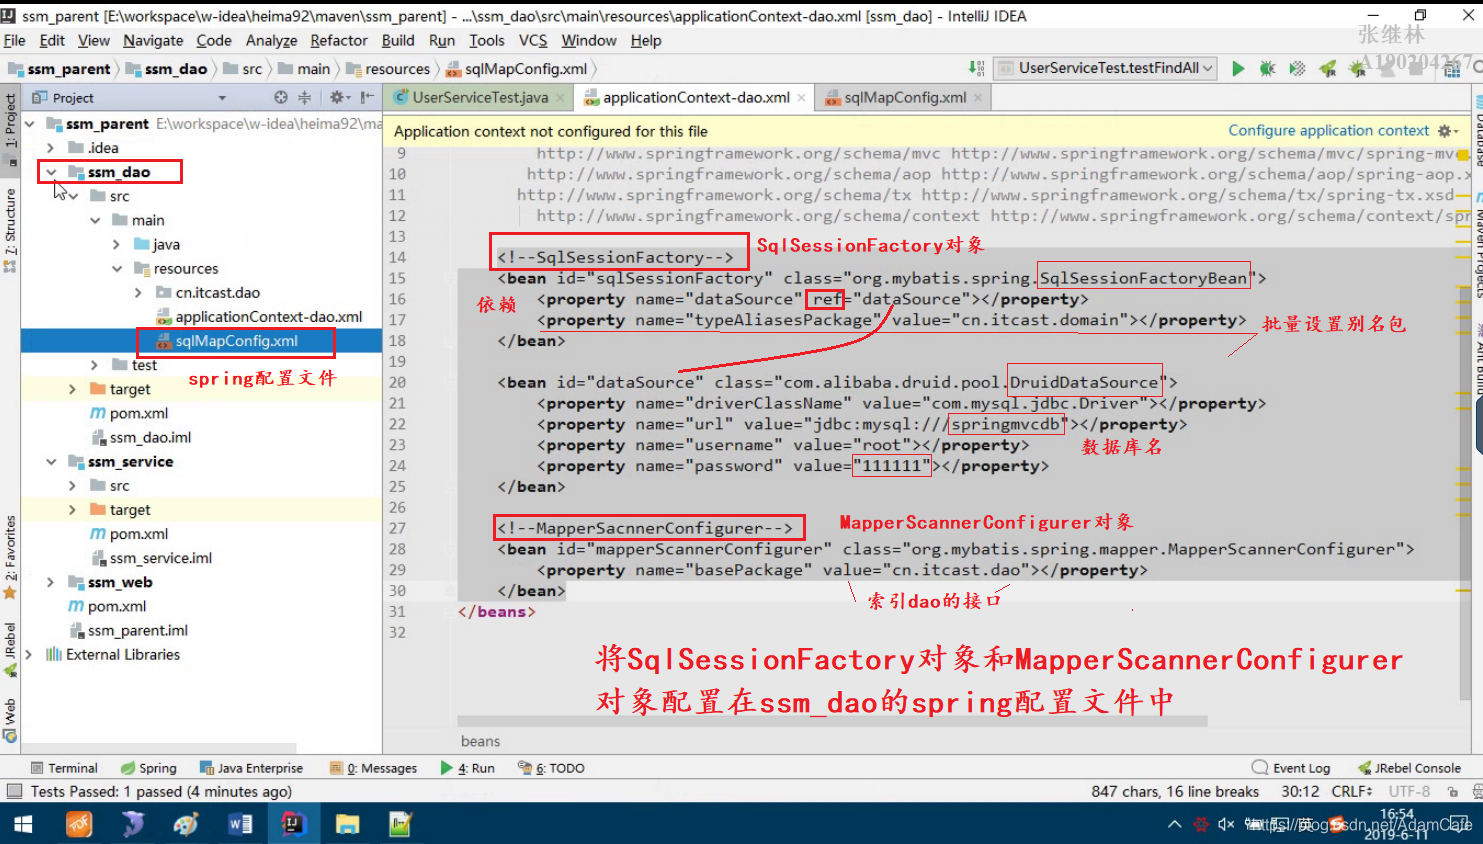The height and width of the screenshot is (844, 1483).
Task: Open the 0: Messages tool window
Action: [x=373, y=768]
